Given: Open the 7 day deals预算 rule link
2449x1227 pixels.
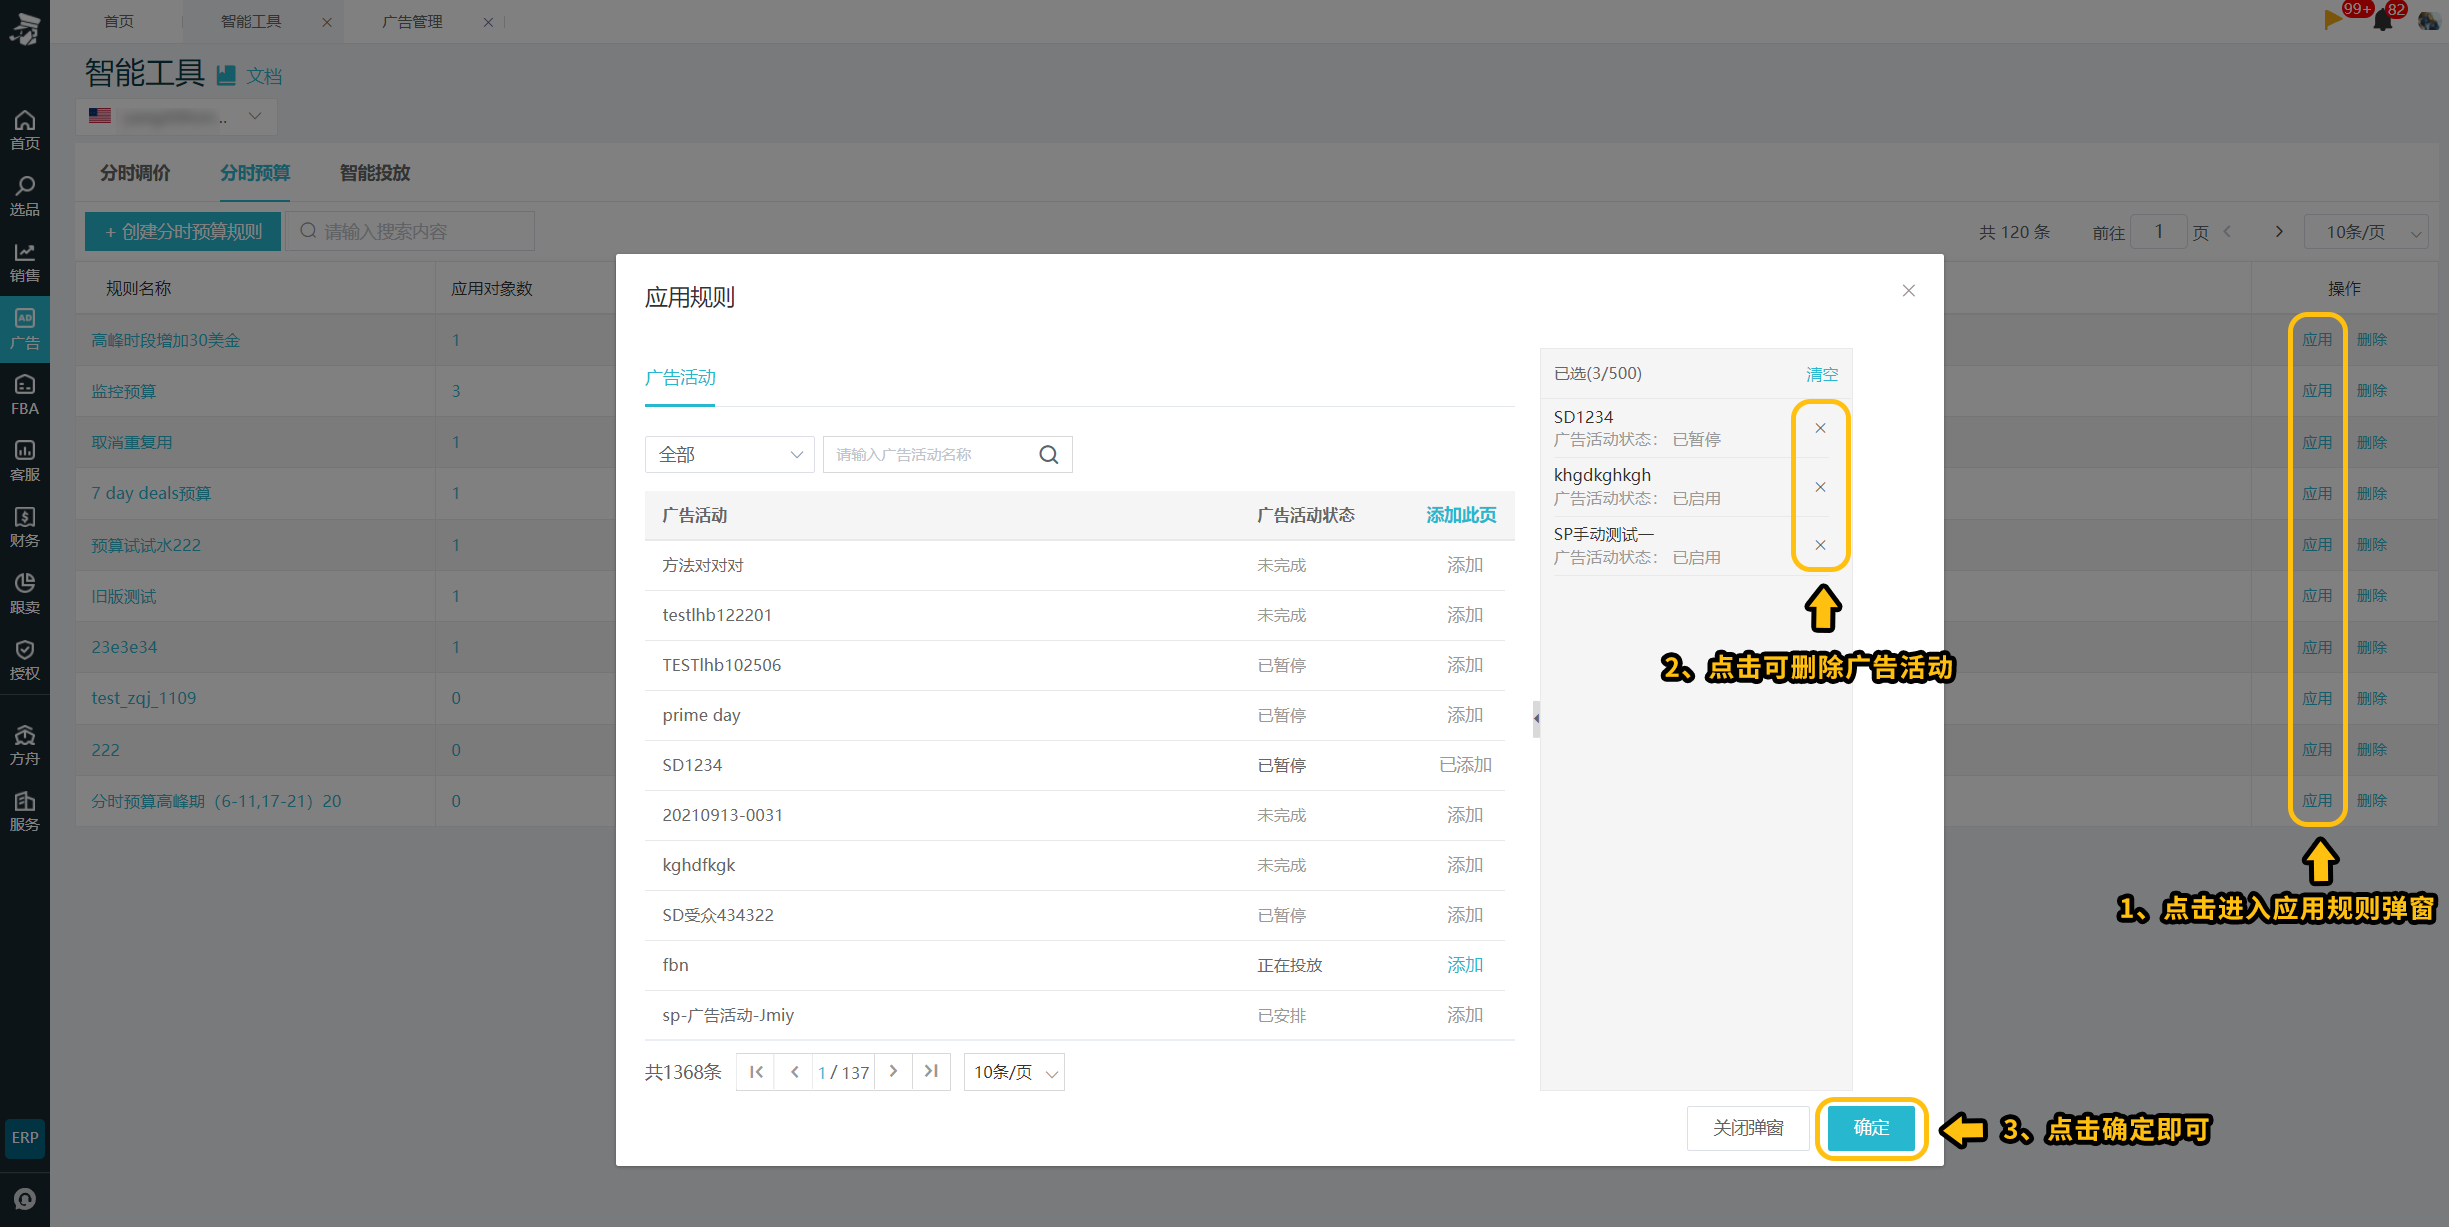Looking at the screenshot, I should pos(151,493).
